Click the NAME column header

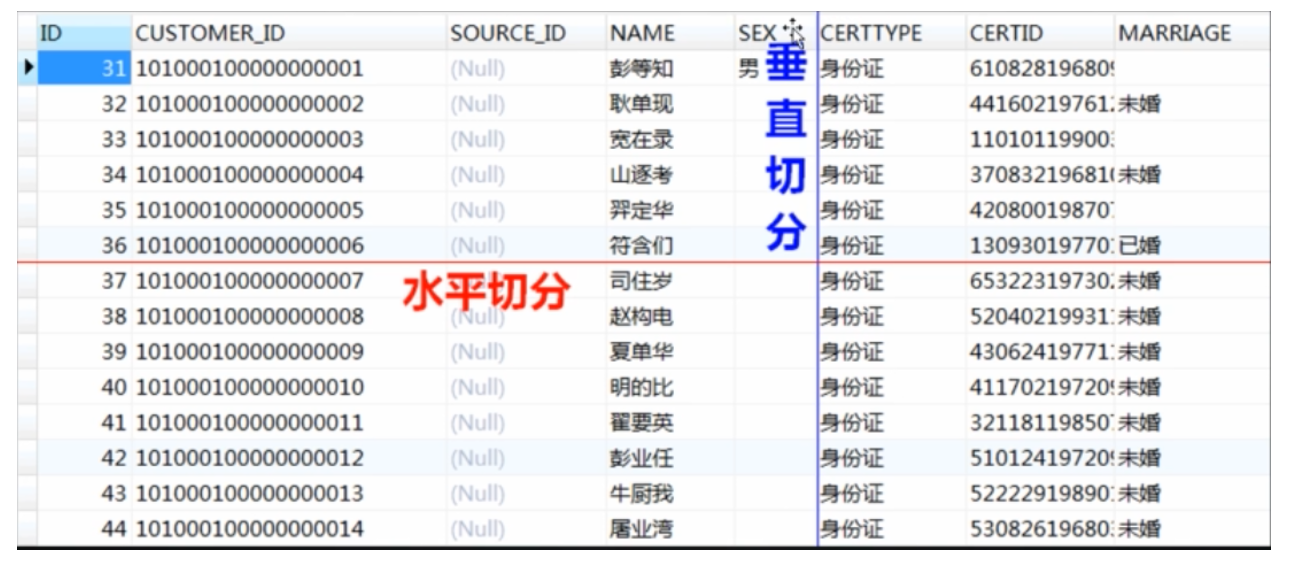pyautogui.click(x=670, y=33)
